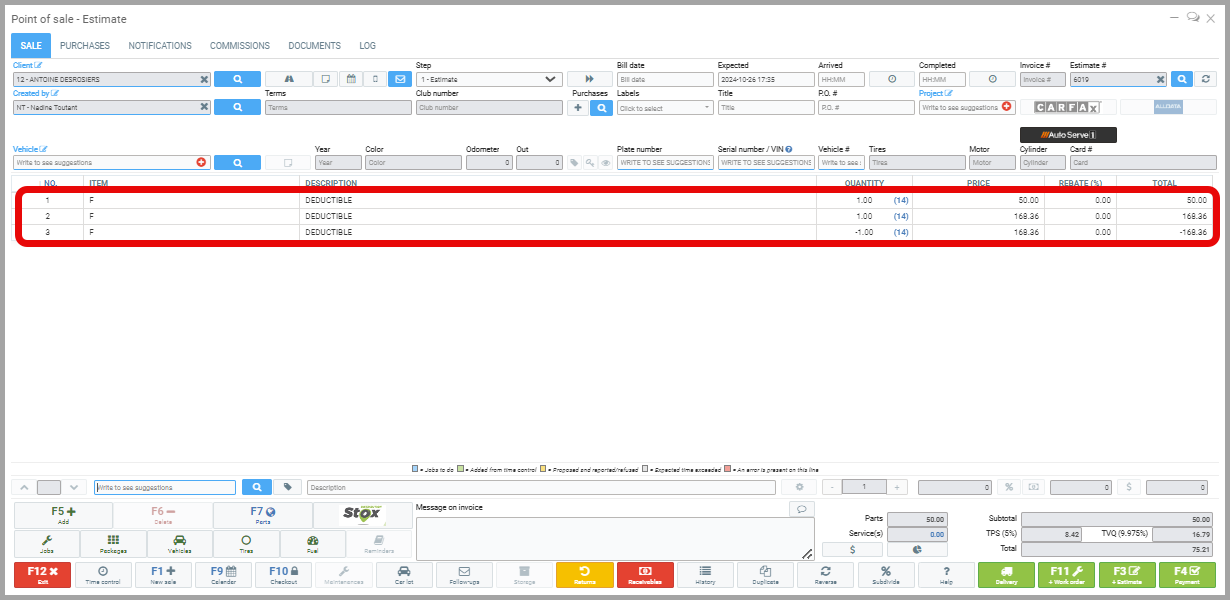The width and height of the screenshot is (1230, 600).
Task: Clear the selected client with X
Action: pyautogui.click(x=204, y=79)
